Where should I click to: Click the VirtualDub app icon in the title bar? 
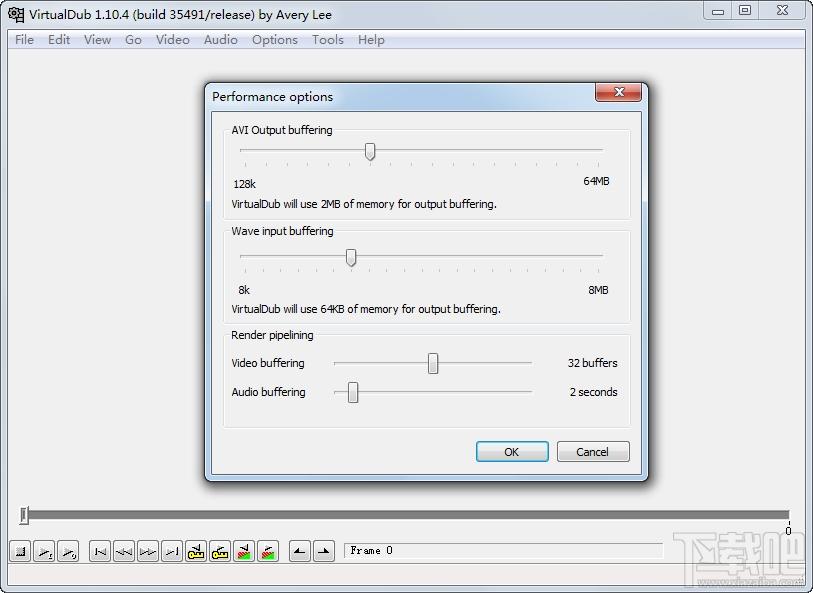point(16,15)
